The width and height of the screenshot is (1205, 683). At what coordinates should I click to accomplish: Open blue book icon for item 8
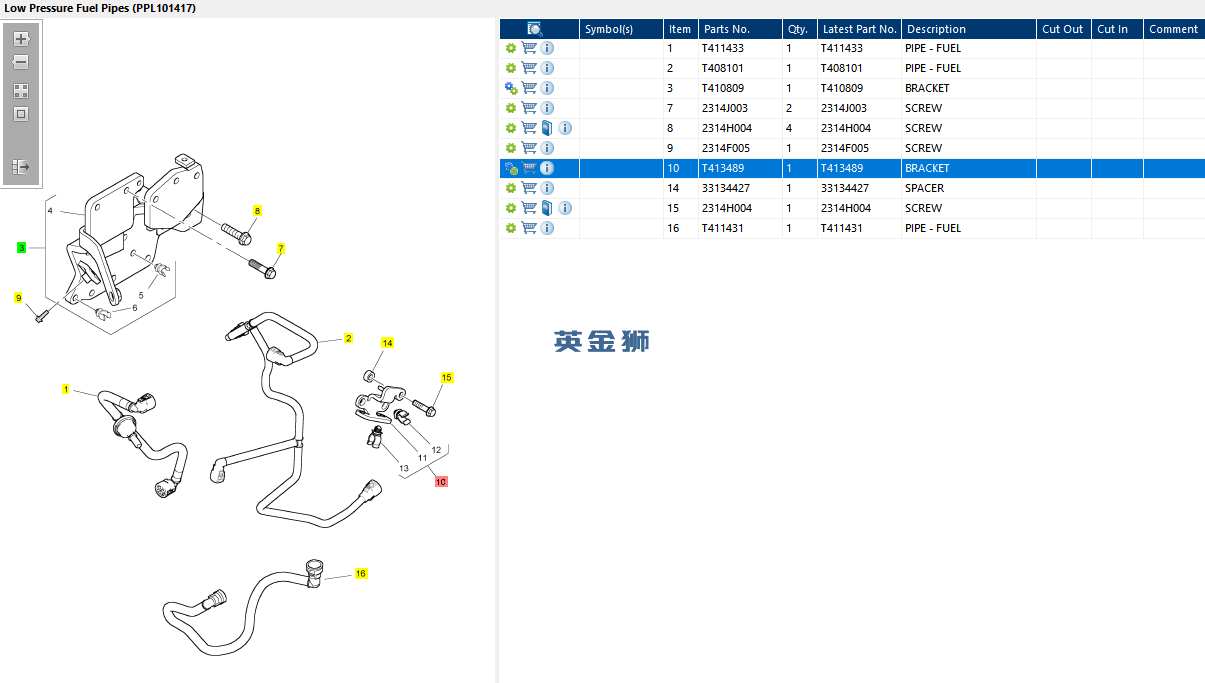[x=547, y=128]
